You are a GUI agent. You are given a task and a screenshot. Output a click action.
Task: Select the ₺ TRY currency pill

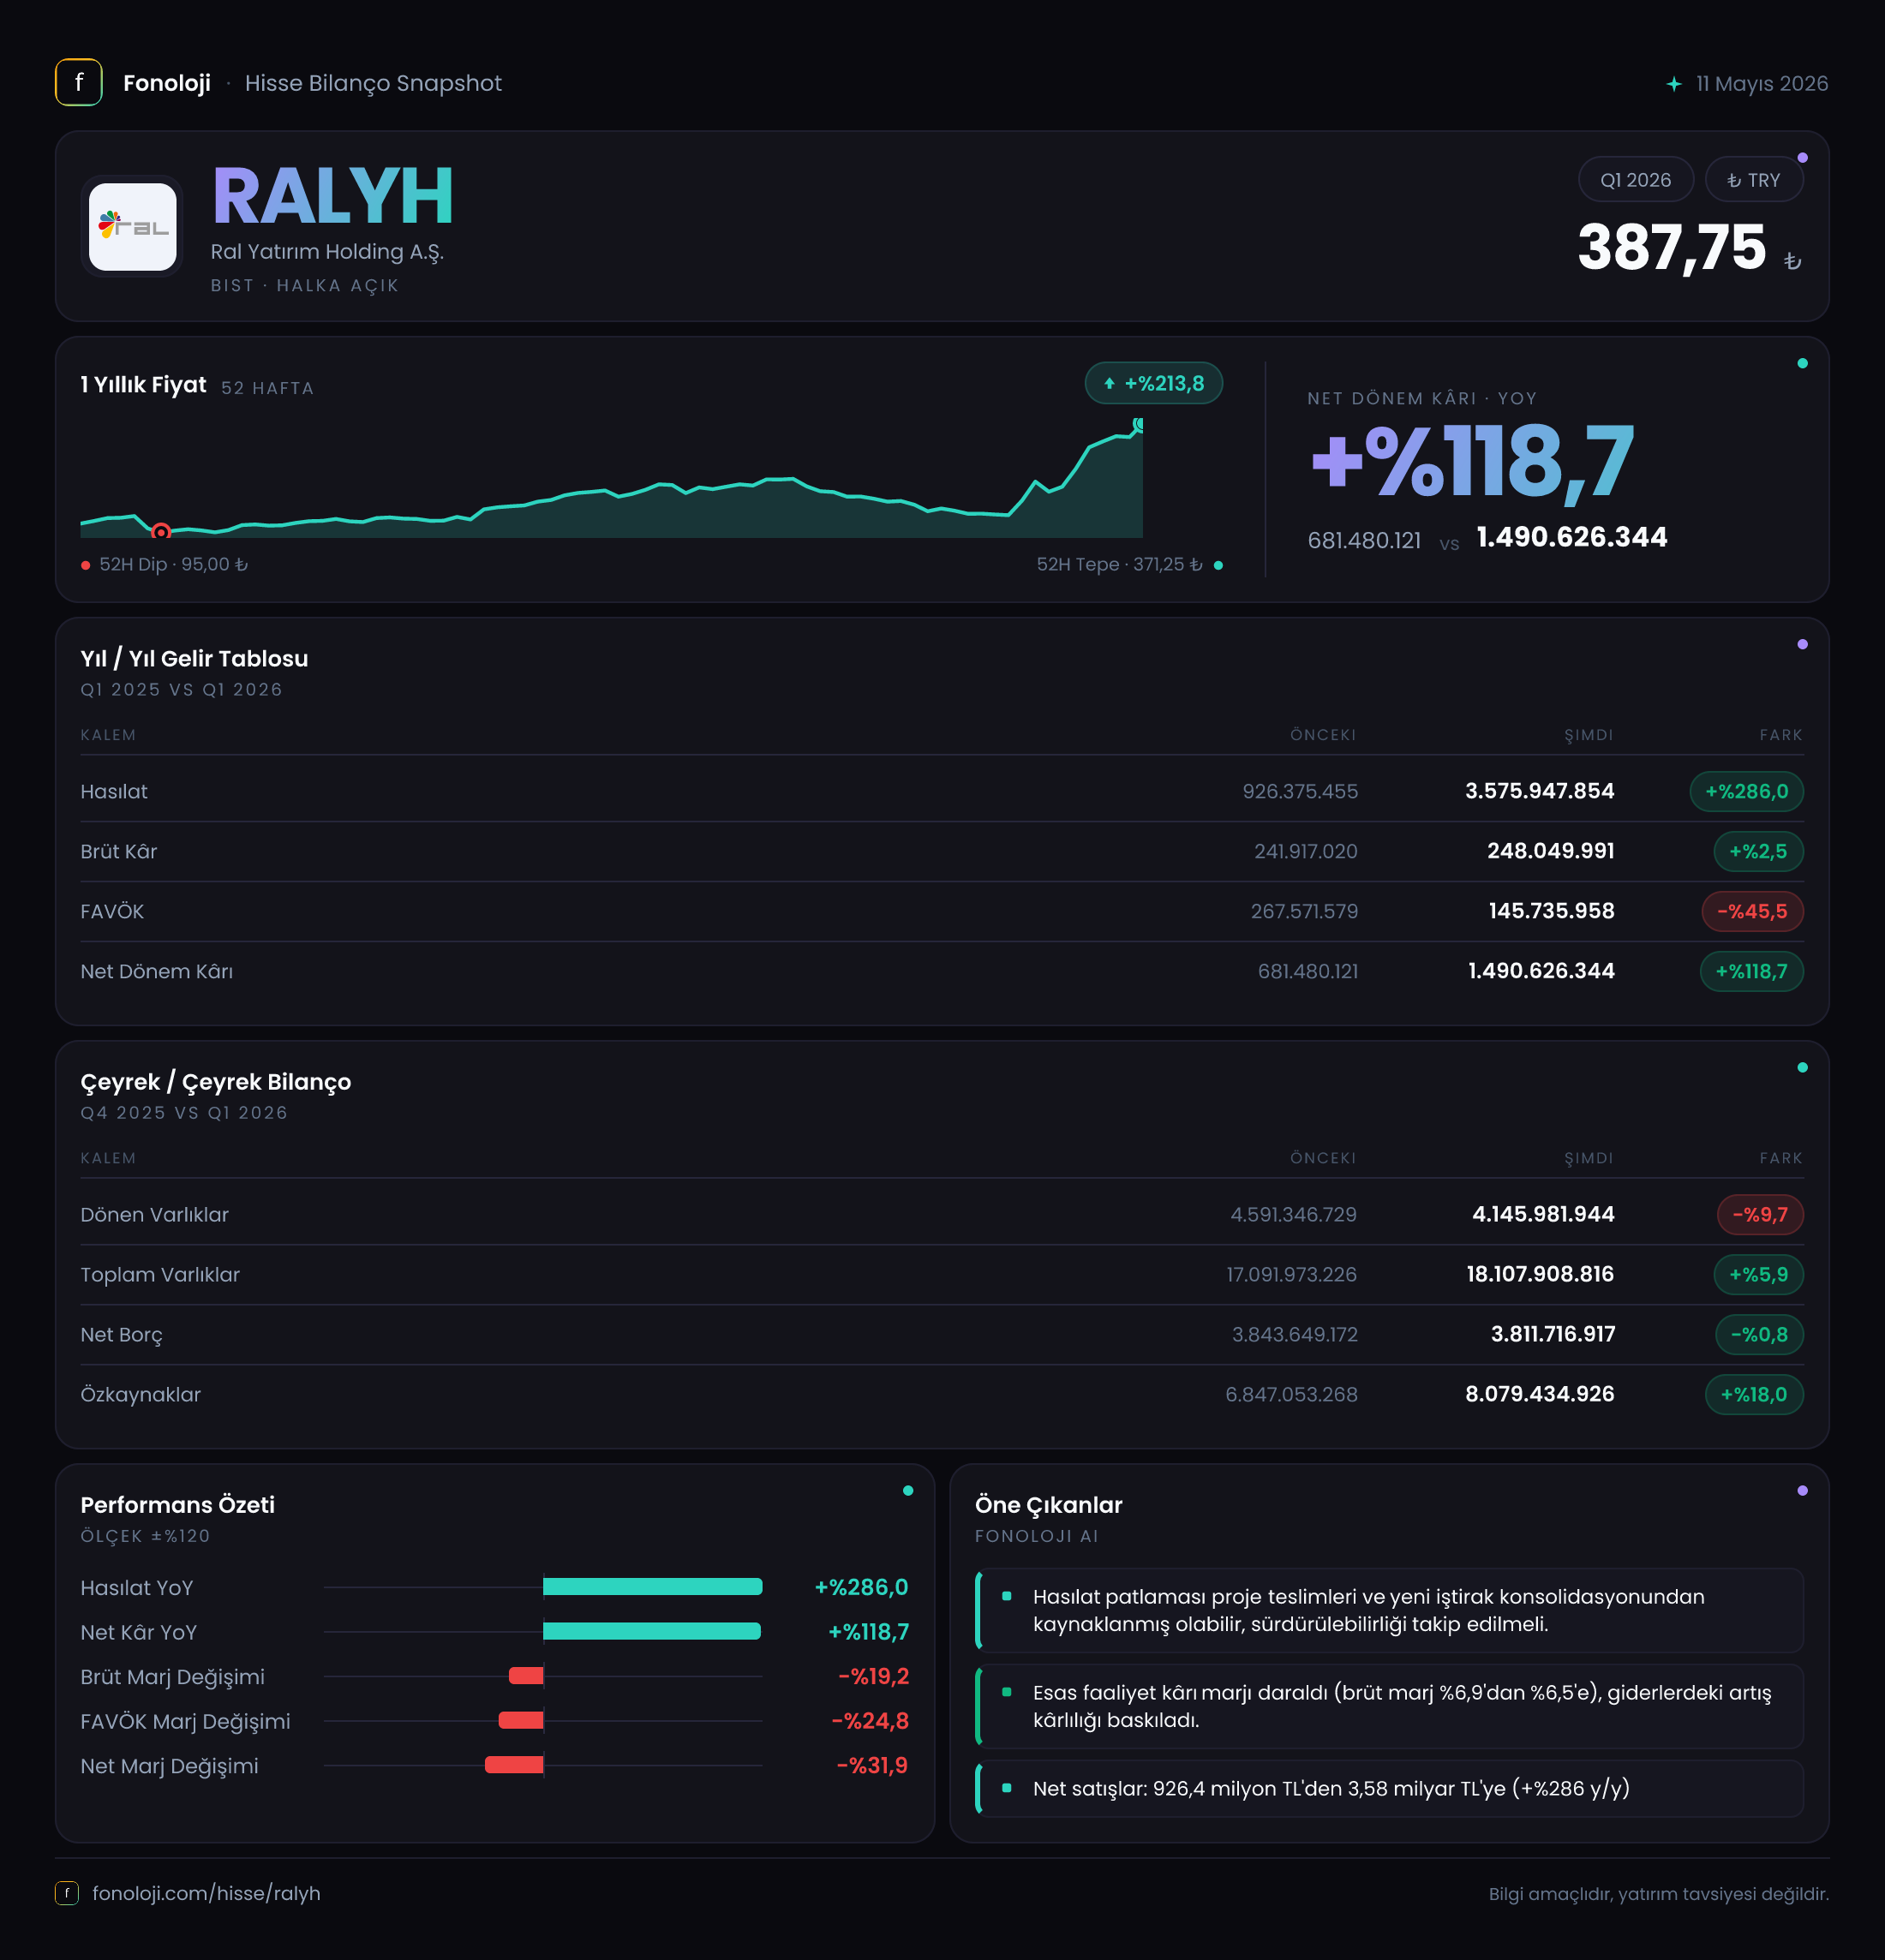tap(1754, 180)
